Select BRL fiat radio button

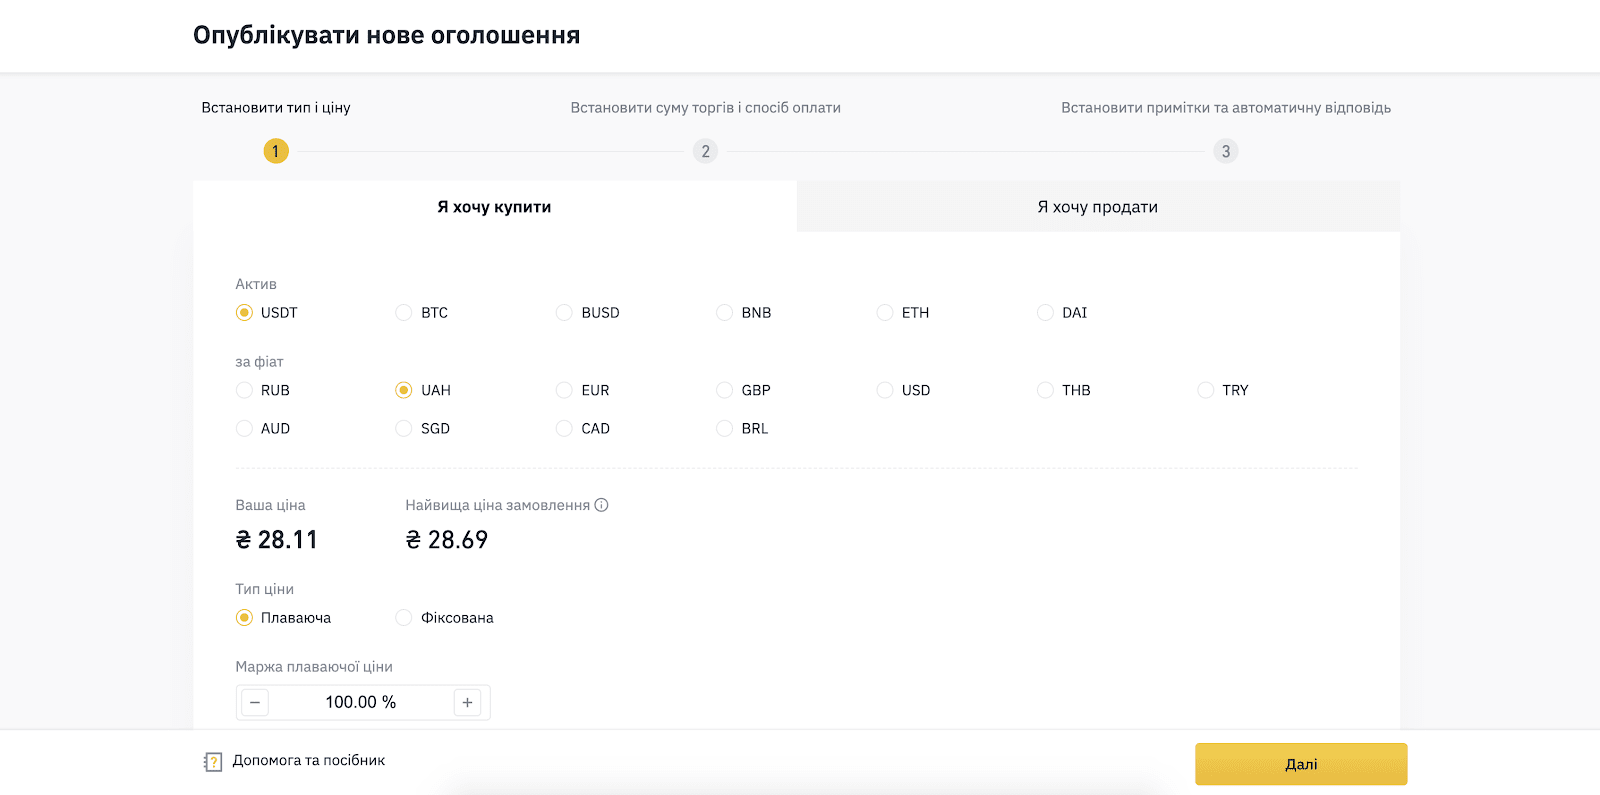[725, 428]
